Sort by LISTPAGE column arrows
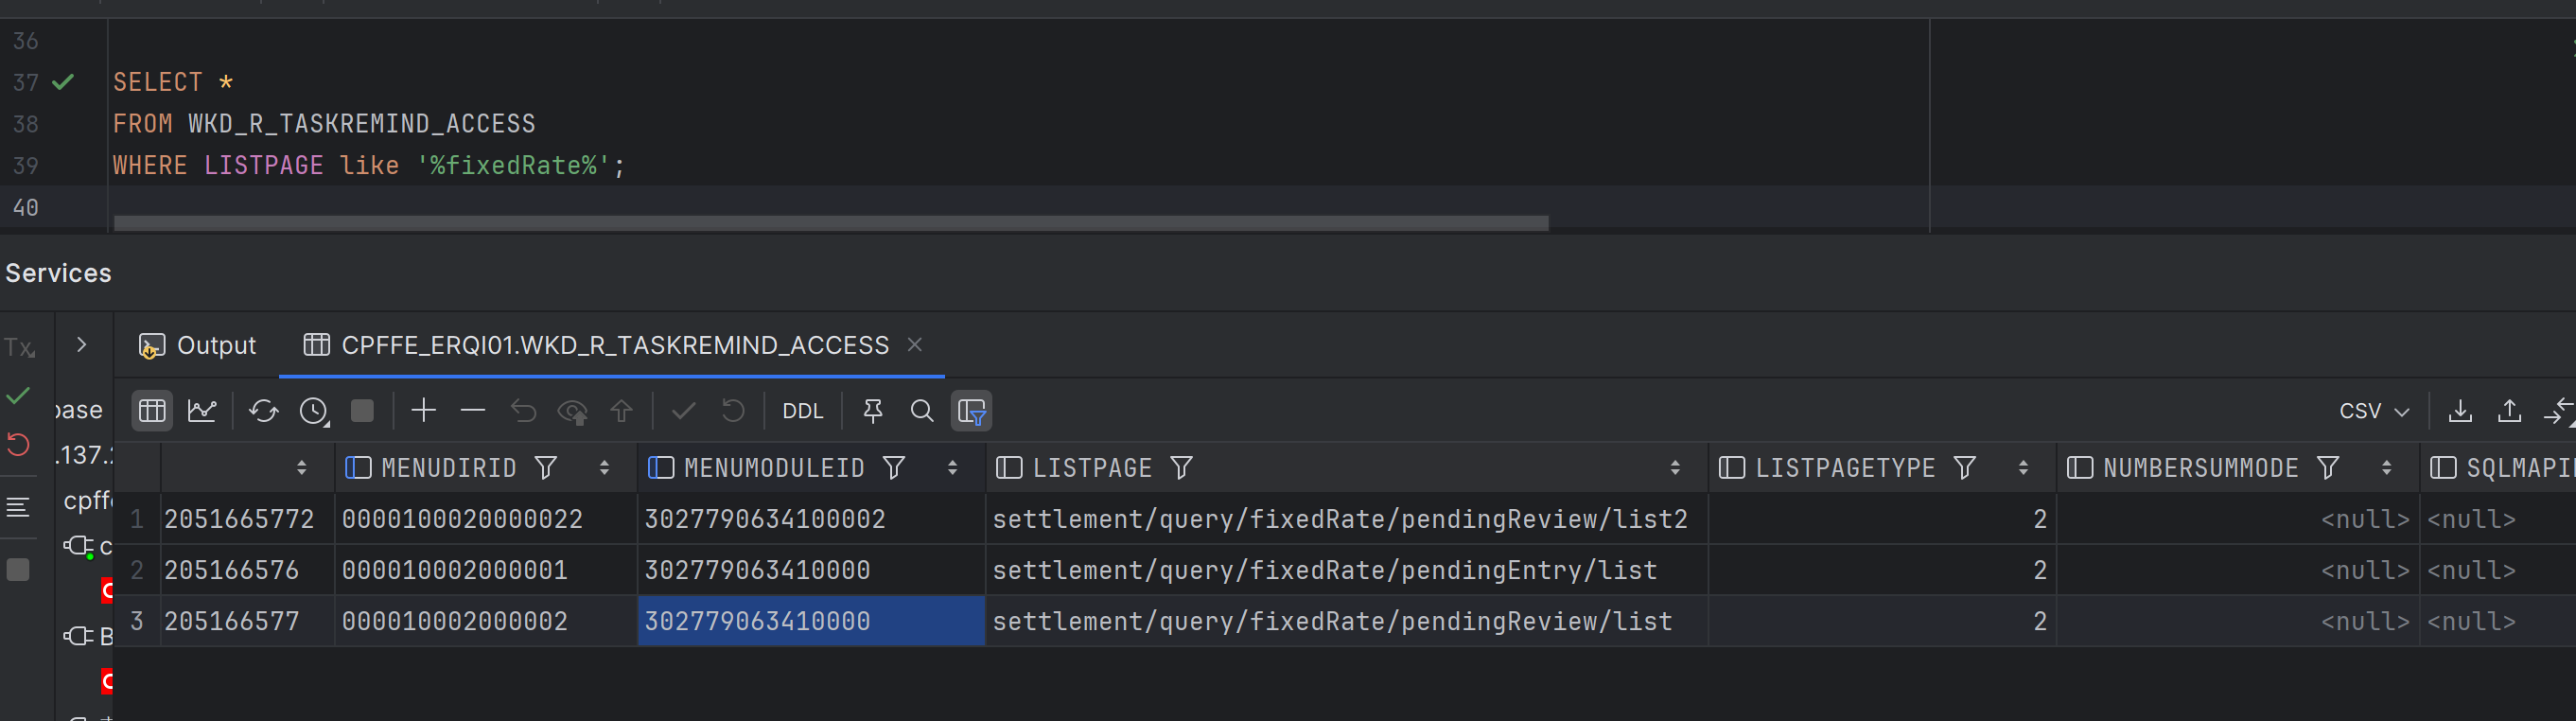2576x721 pixels. [1675, 468]
